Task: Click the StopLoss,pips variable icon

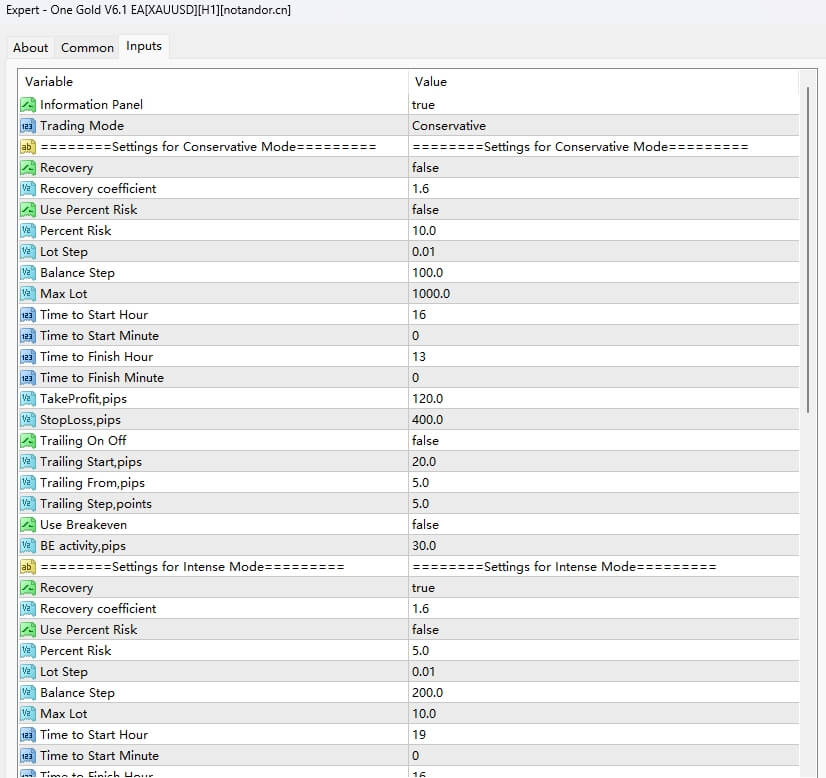Action: (x=28, y=420)
